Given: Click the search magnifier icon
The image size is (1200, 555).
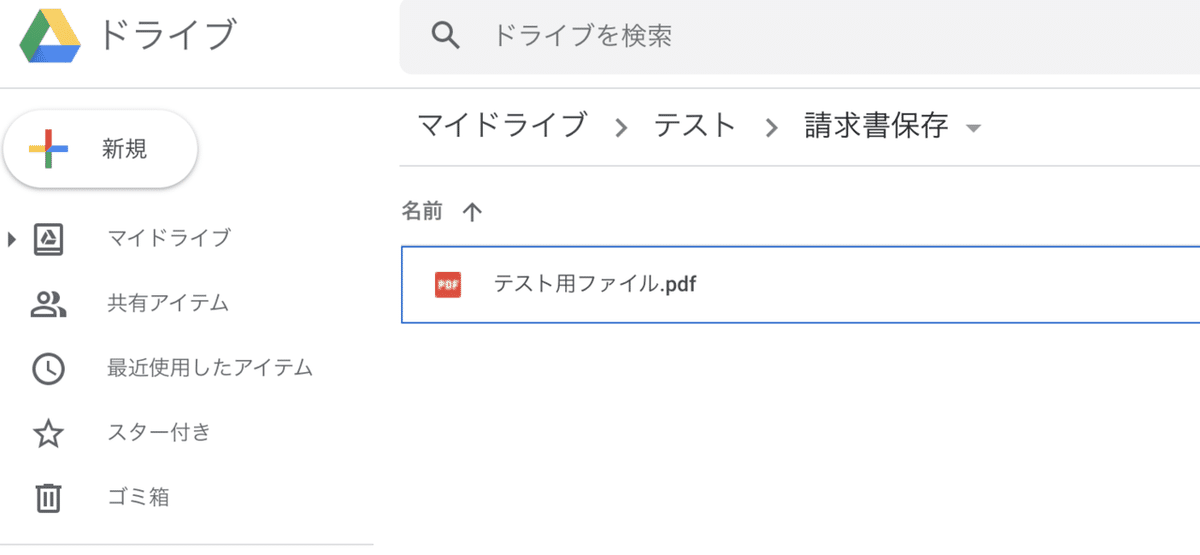Looking at the screenshot, I should click(445, 36).
